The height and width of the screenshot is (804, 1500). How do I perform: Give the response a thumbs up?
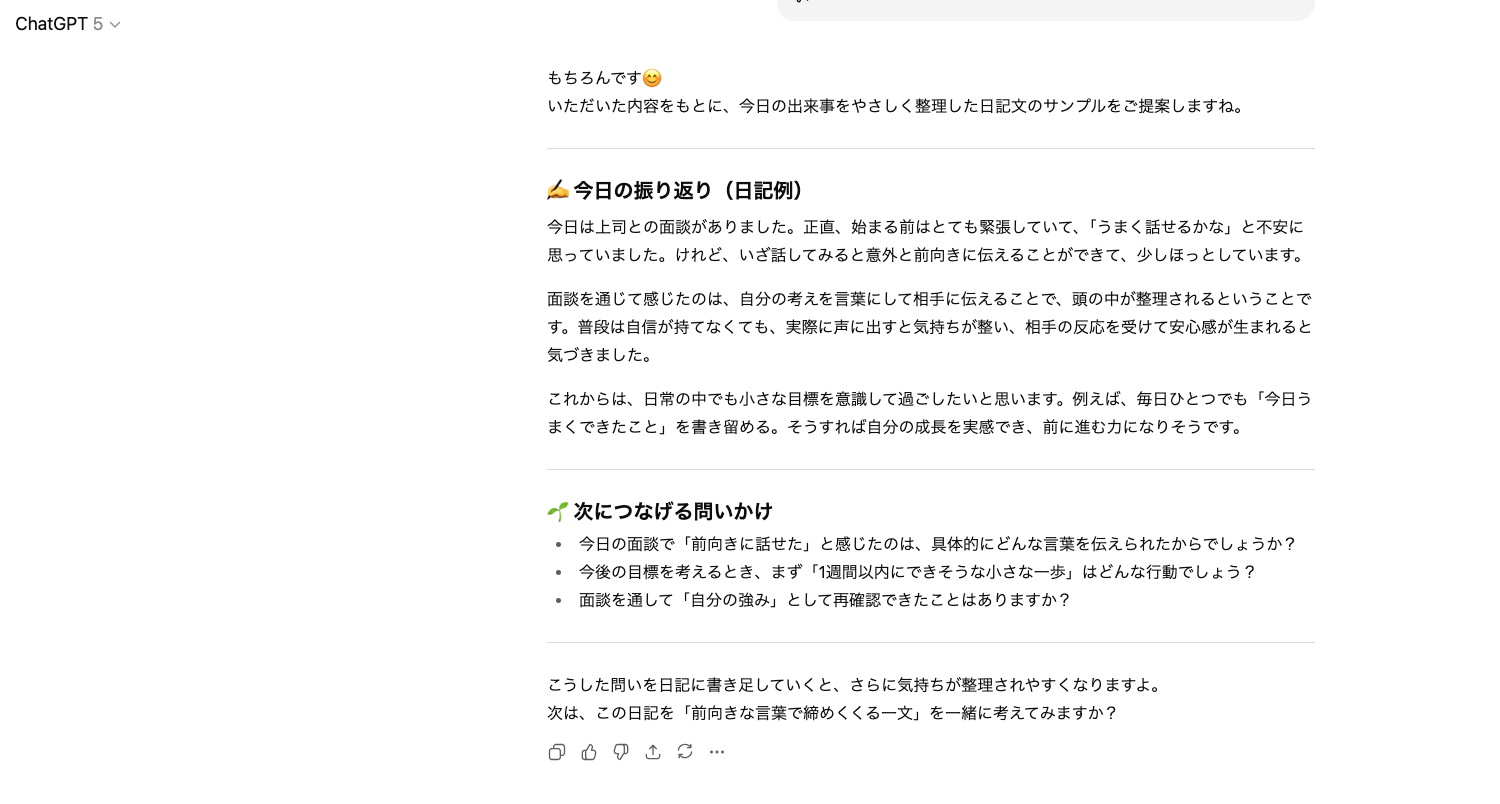[589, 752]
